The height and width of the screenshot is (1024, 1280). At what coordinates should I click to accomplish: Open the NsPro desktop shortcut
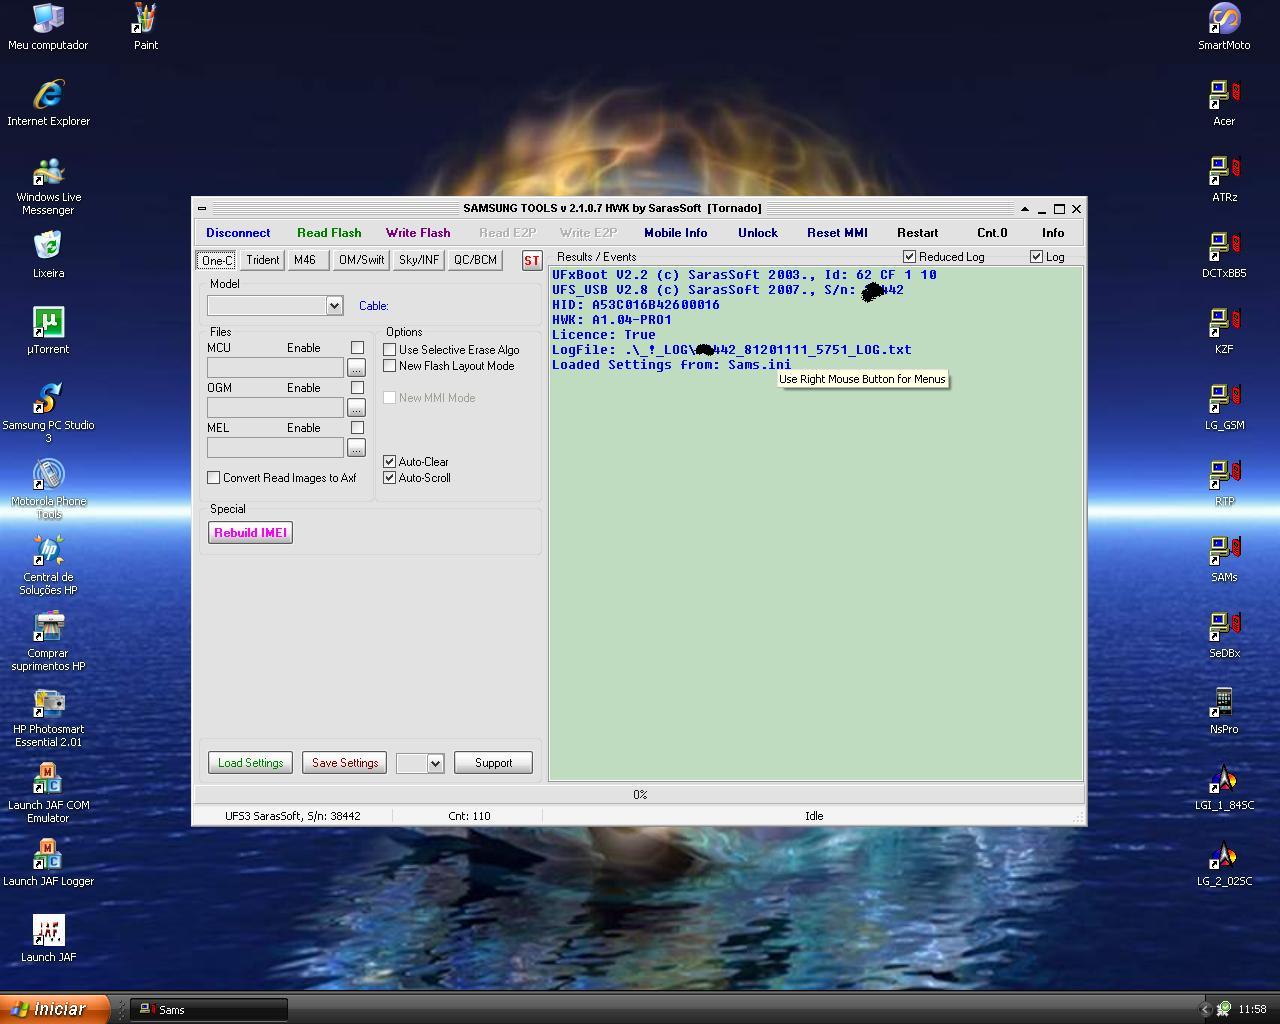tap(1224, 711)
